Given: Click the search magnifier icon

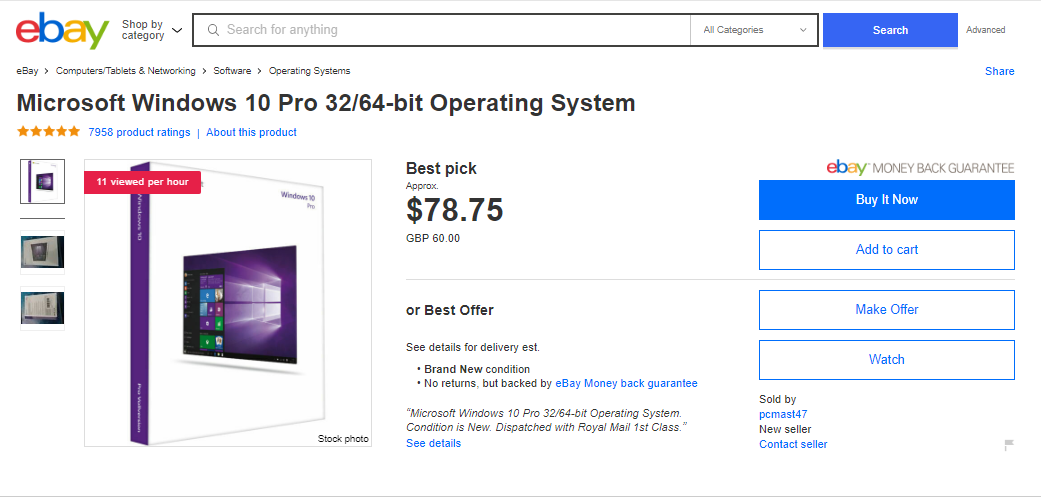Looking at the screenshot, I should click(x=213, y=30).
